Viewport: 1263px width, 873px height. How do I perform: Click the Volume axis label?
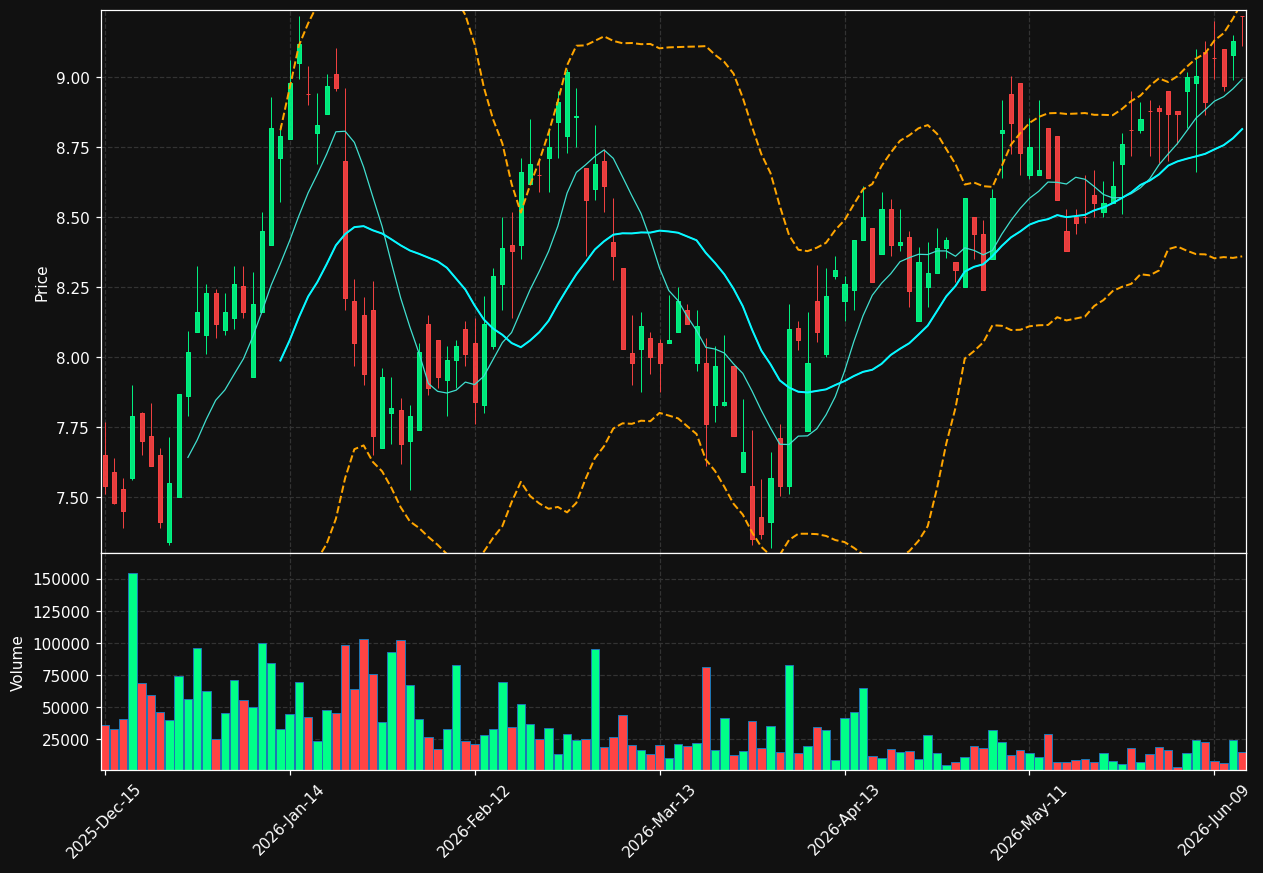click(x=17, y=663)
